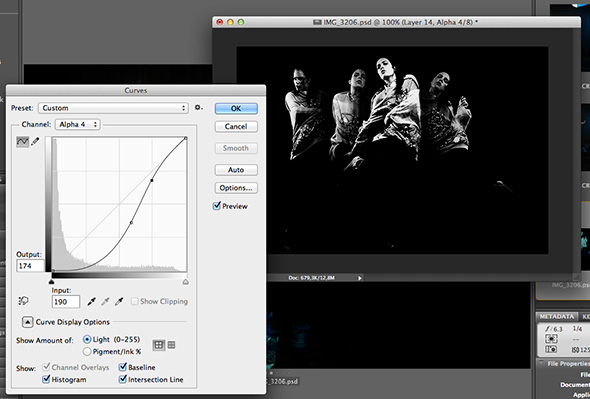Toggle the Preview checkbox

(217, 206)
